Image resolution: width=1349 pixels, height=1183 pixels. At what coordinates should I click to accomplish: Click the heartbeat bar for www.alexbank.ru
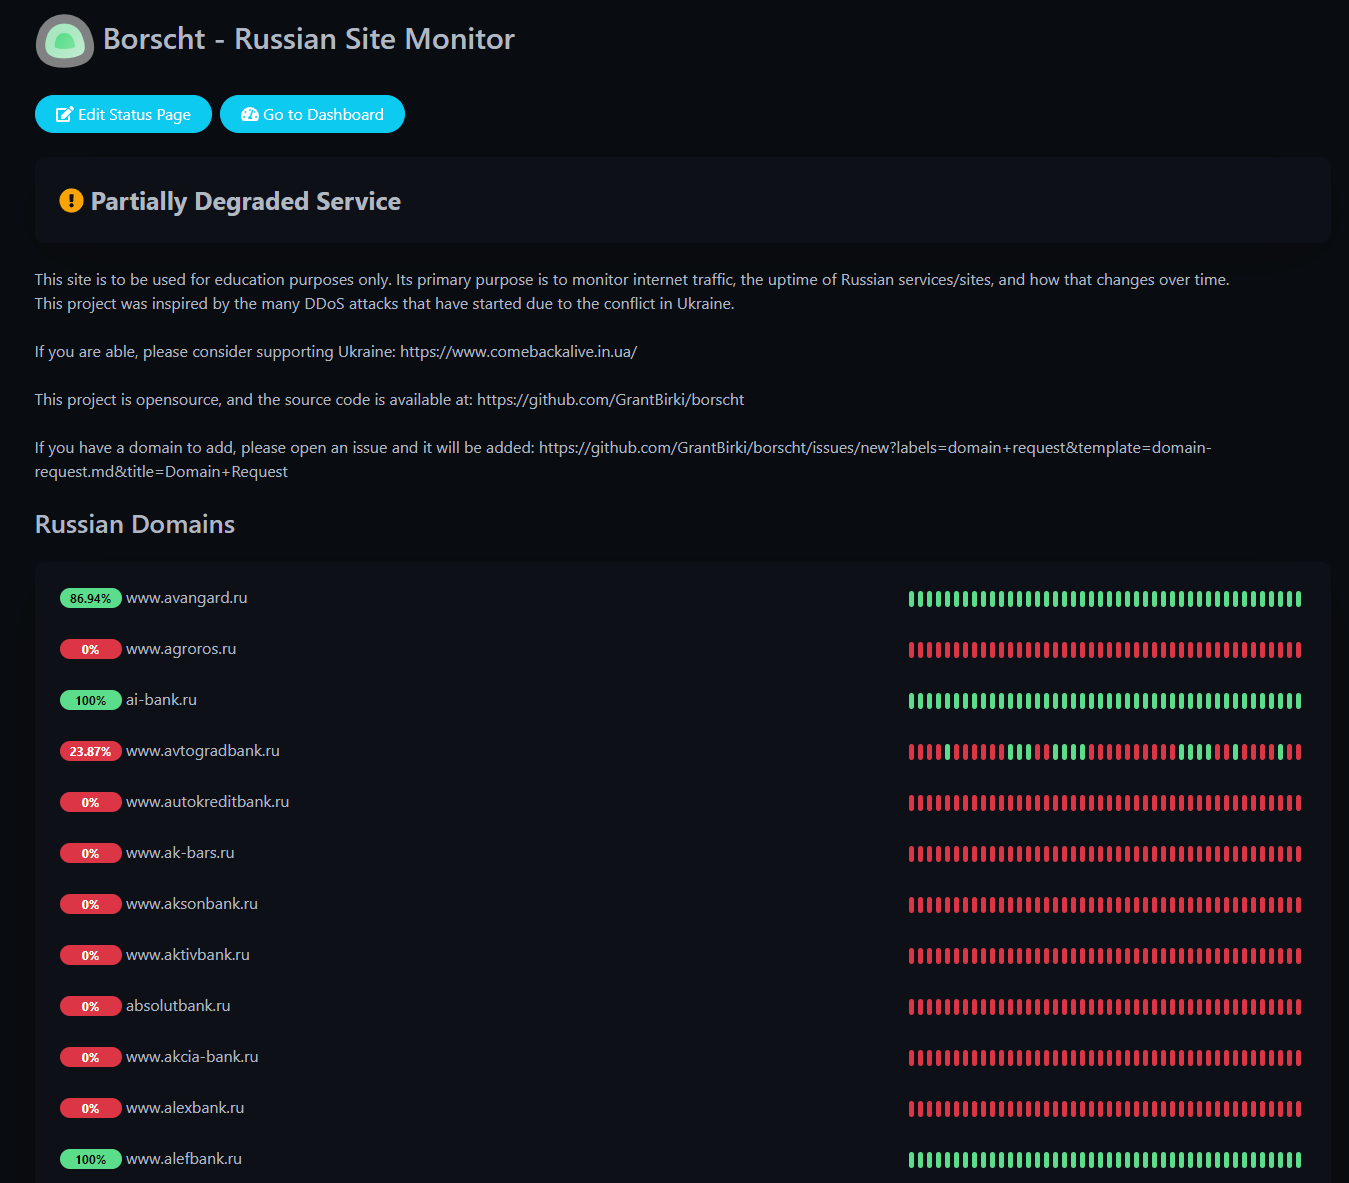tap(1105, 1109)
